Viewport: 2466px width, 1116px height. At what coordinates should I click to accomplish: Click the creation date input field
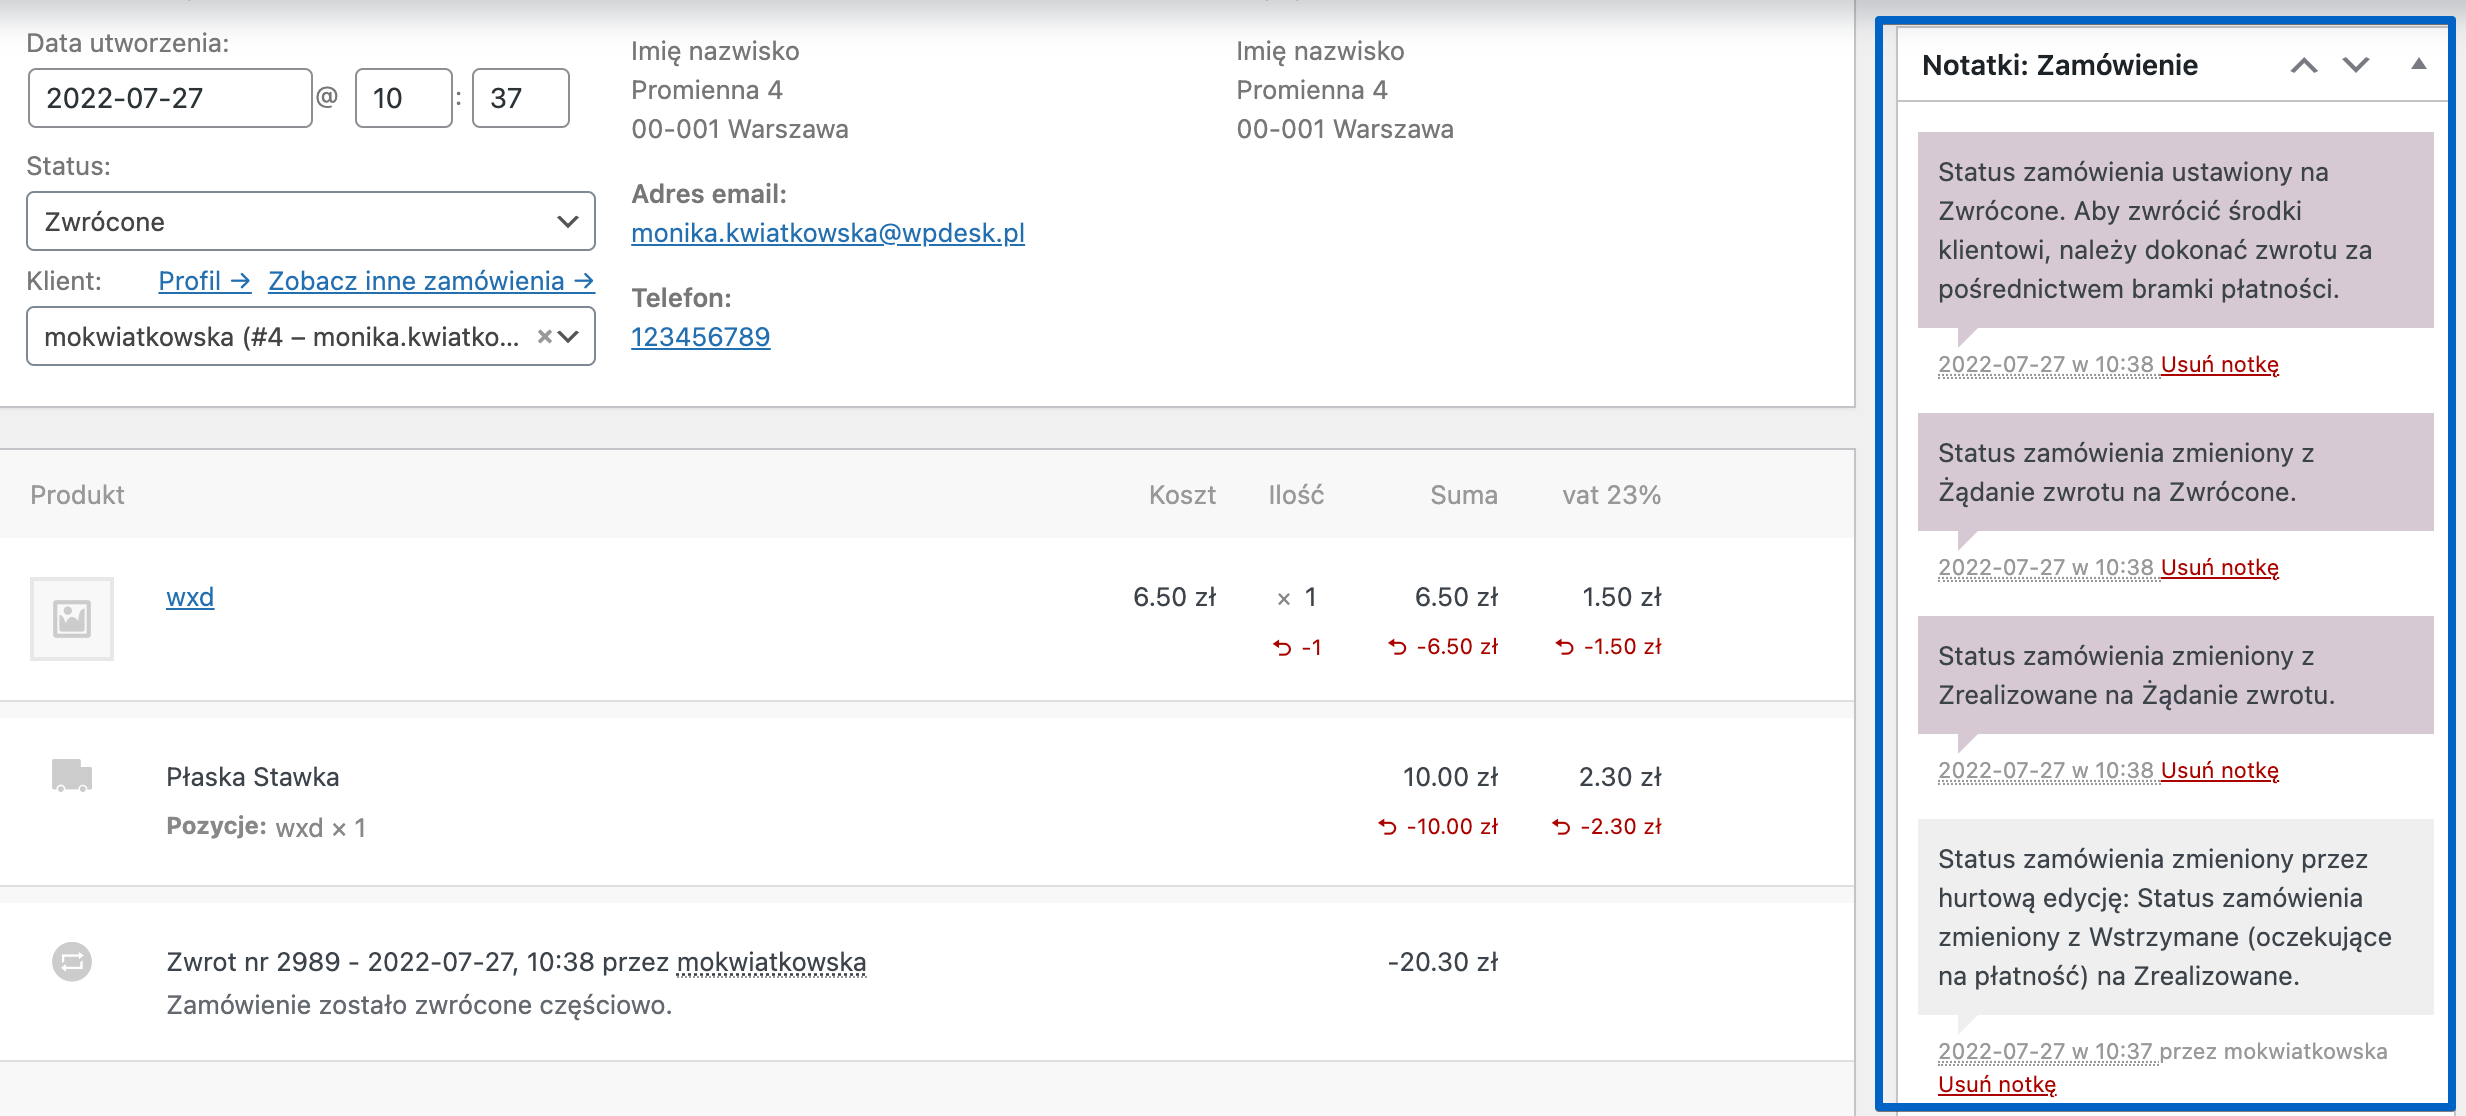pos(170,98)
